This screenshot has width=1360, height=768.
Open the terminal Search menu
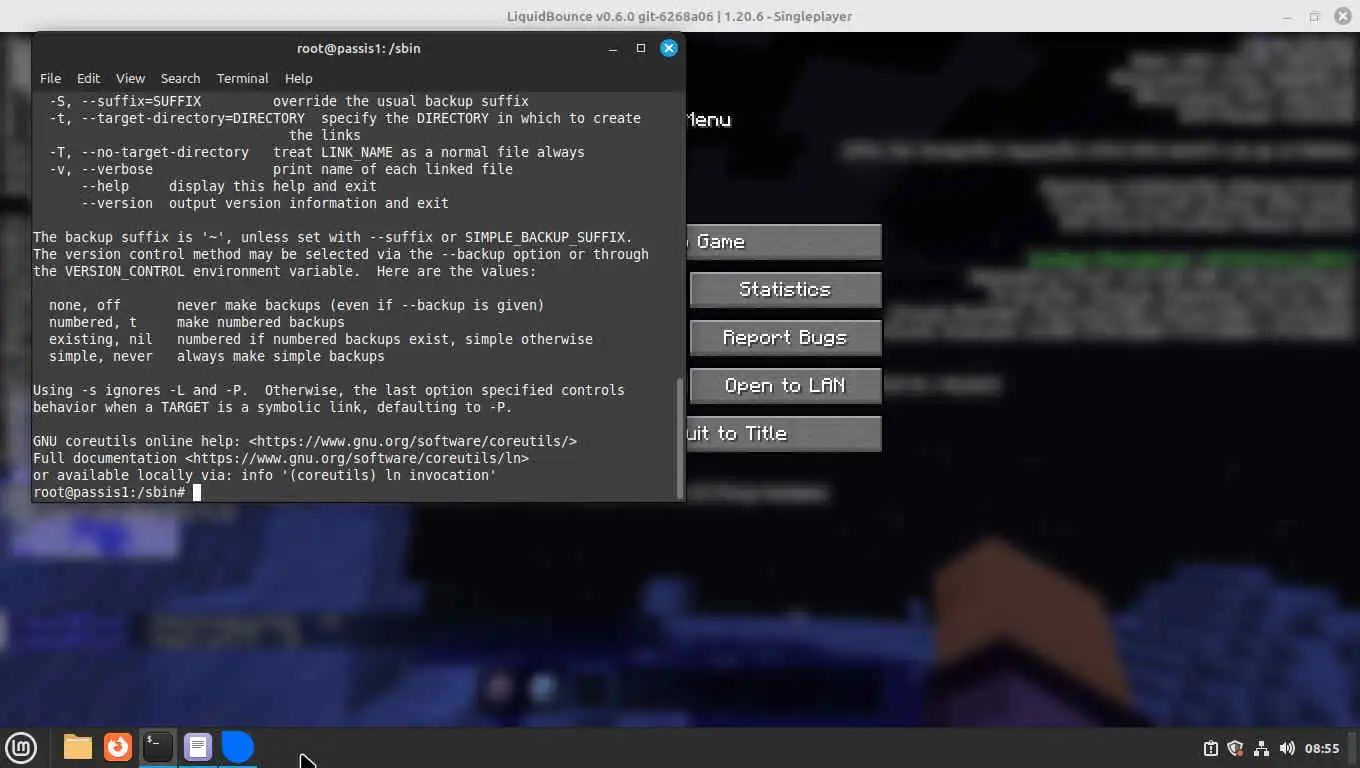point(180,78)
